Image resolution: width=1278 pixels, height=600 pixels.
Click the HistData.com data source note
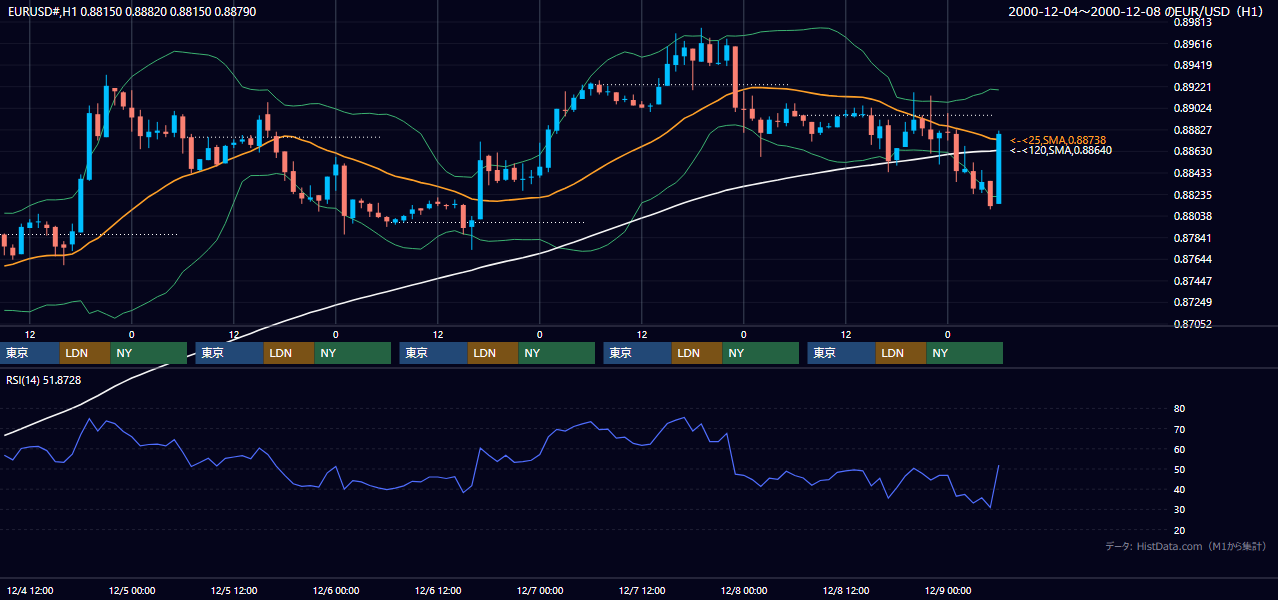click(x=1186, y=546)
